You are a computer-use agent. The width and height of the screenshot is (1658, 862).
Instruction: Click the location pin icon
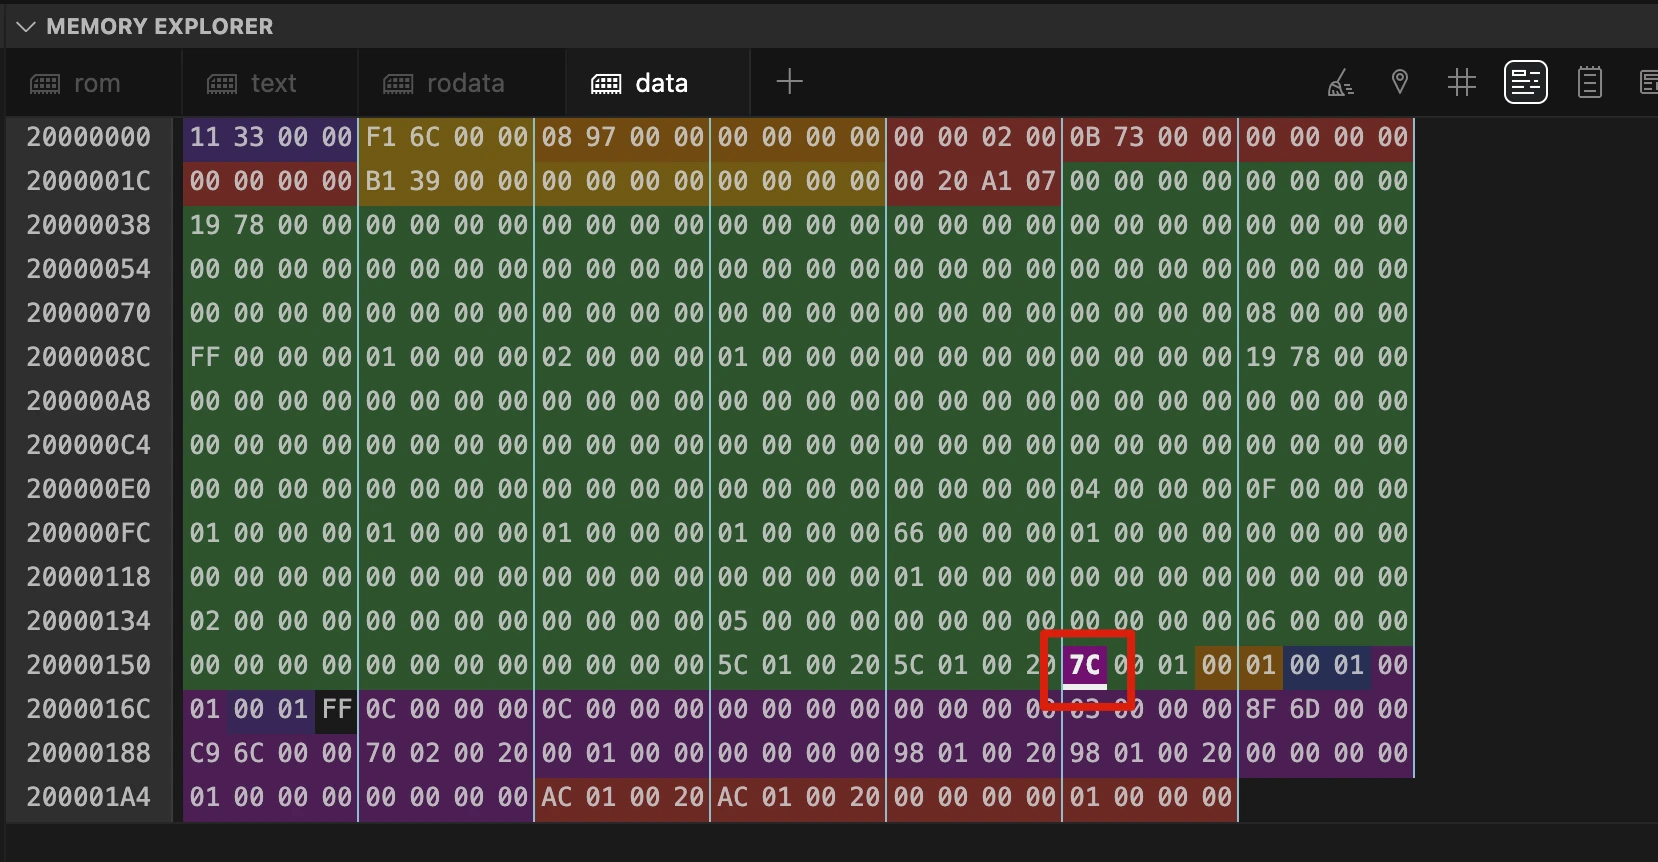click(1400, 82)
